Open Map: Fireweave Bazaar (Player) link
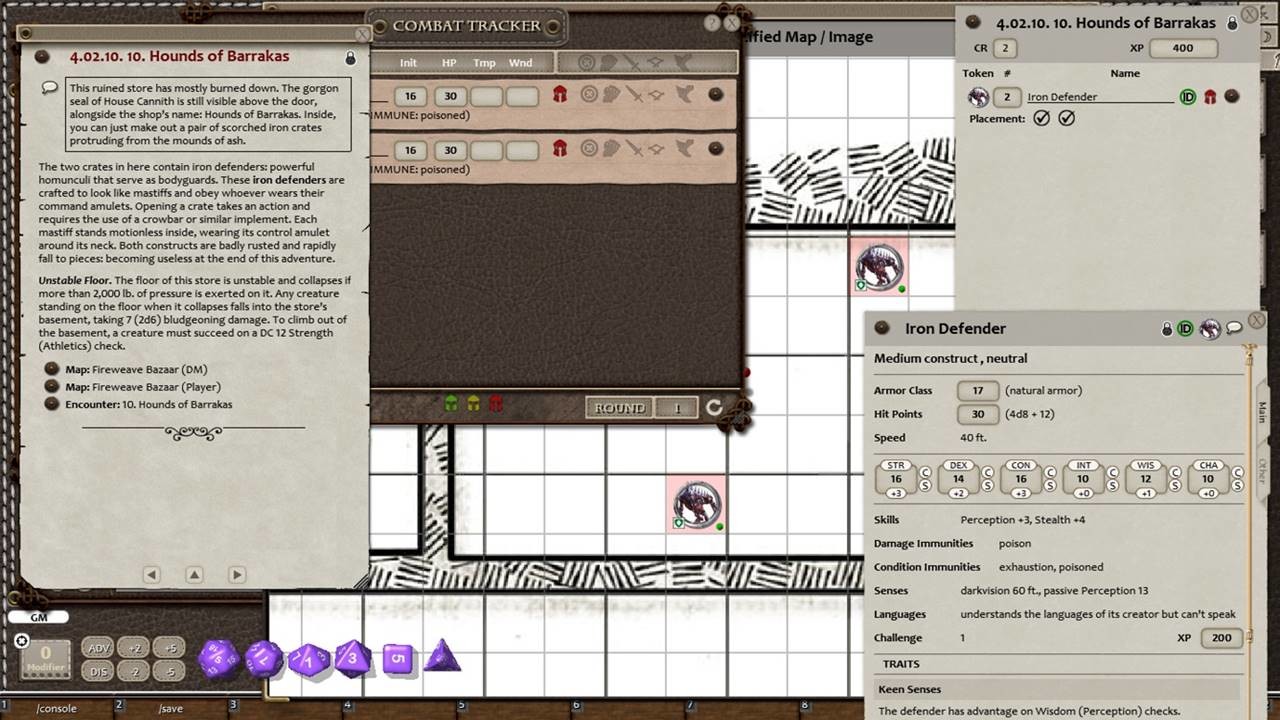This screenshot has height=720, width=1280. (52, 387)
